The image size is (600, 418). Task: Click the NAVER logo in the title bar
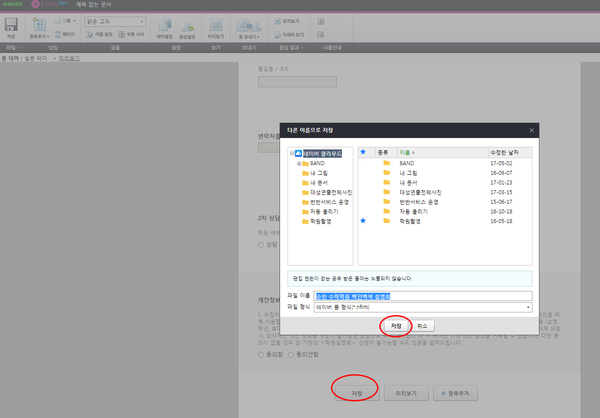tap(13, 4)
